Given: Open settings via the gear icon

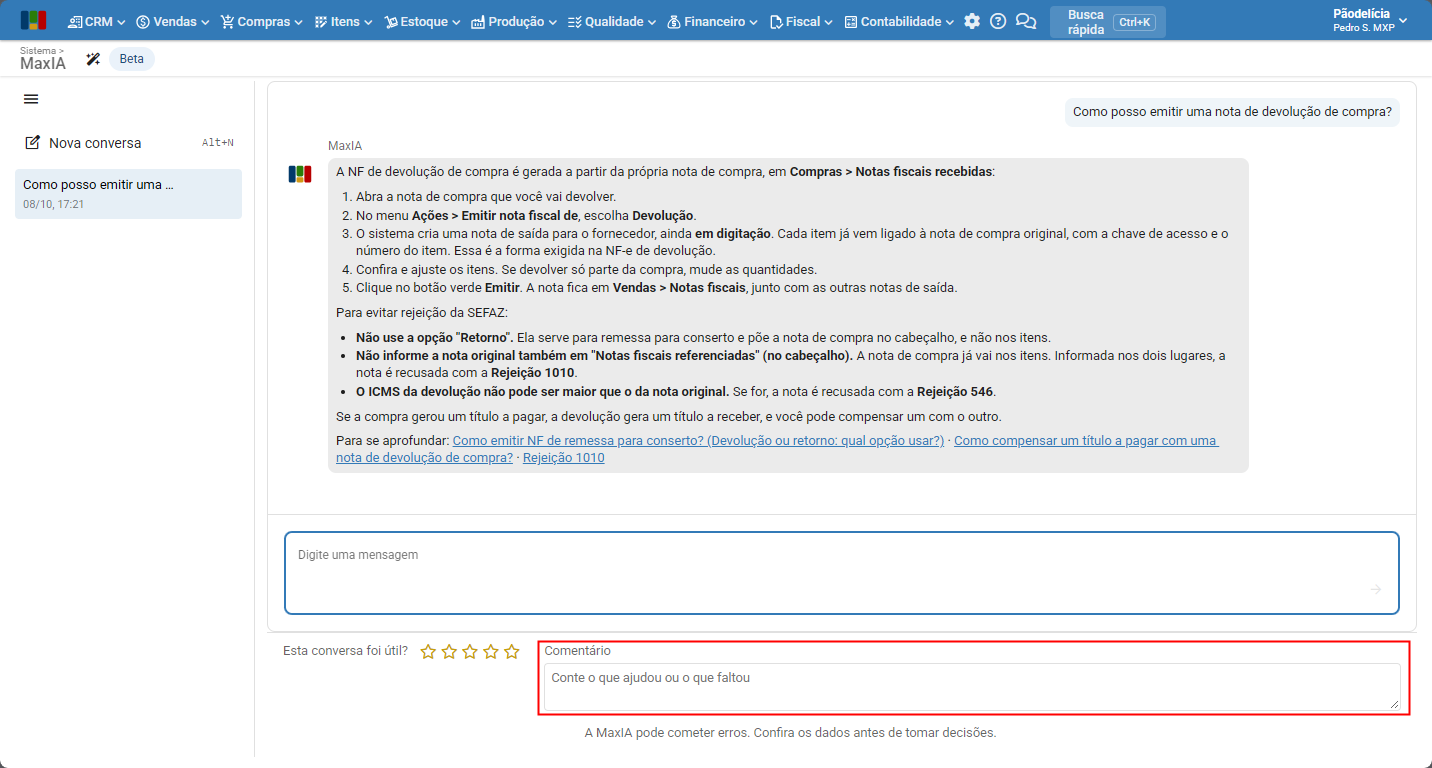Looking at the screenshot, I should pos(972,21).
